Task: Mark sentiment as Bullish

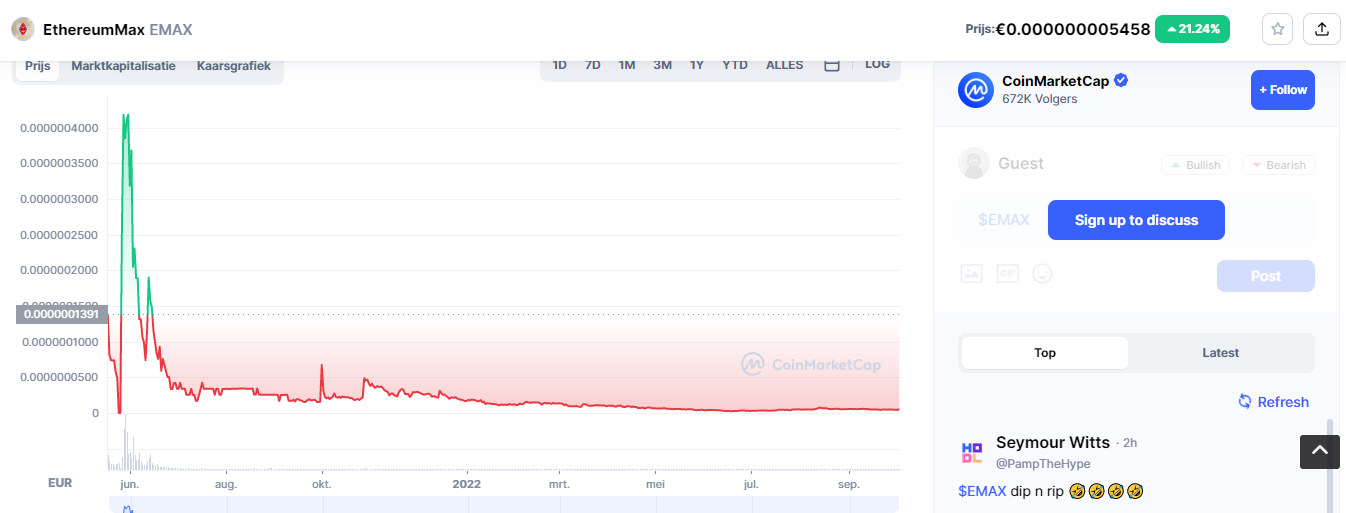Action: 1195,165
